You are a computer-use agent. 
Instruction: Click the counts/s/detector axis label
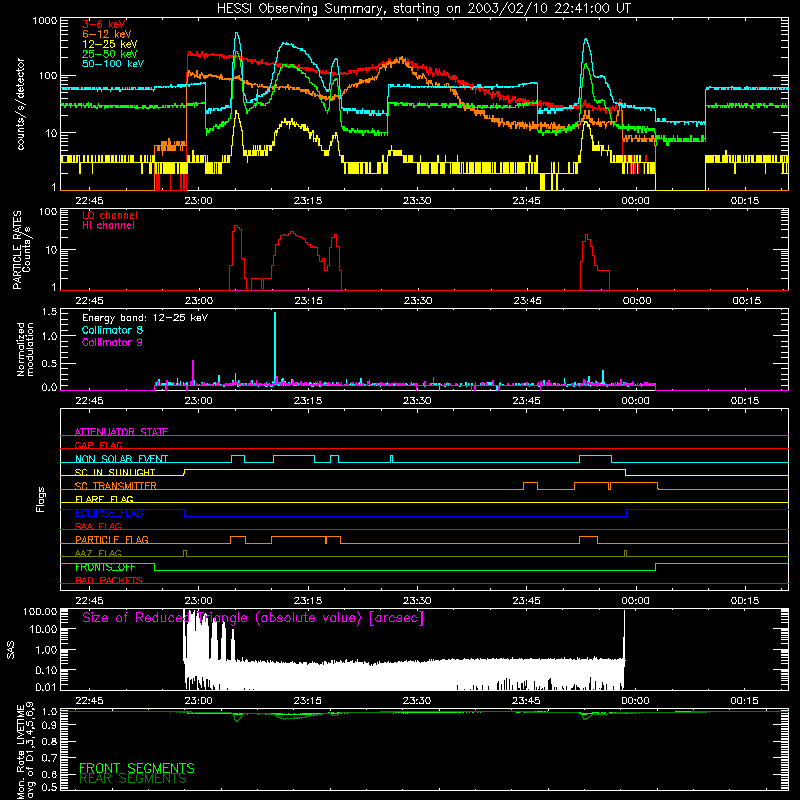[21, 104]
